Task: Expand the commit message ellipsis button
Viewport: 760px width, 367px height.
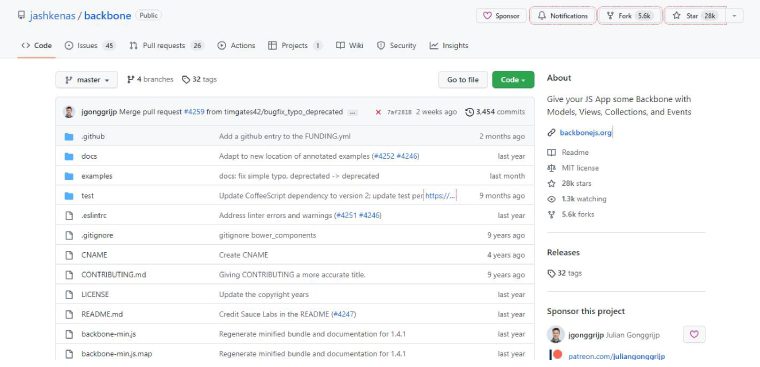Action: pyautogui.click(x=352, y=112)
